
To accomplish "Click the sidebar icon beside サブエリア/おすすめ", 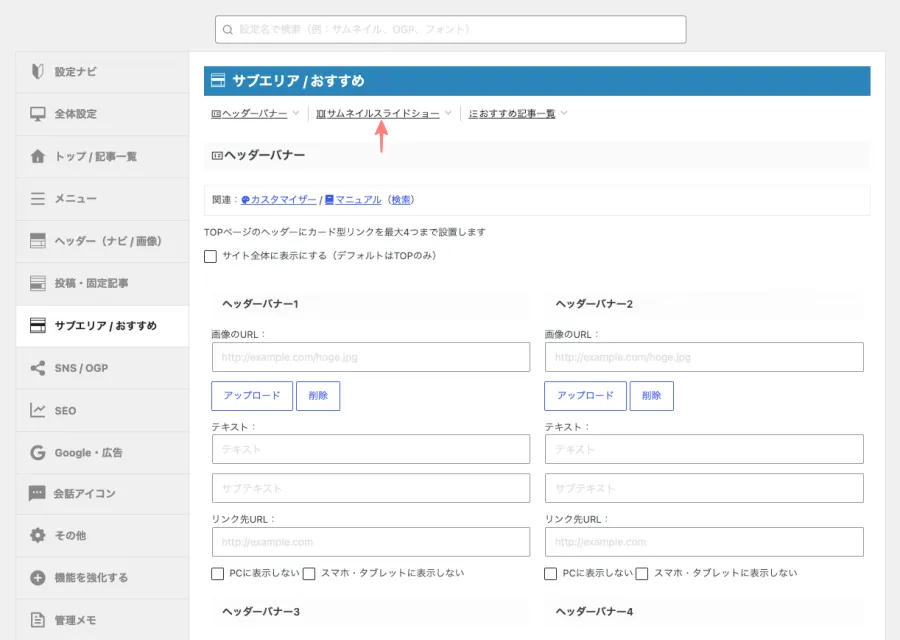I will point(37,325).
